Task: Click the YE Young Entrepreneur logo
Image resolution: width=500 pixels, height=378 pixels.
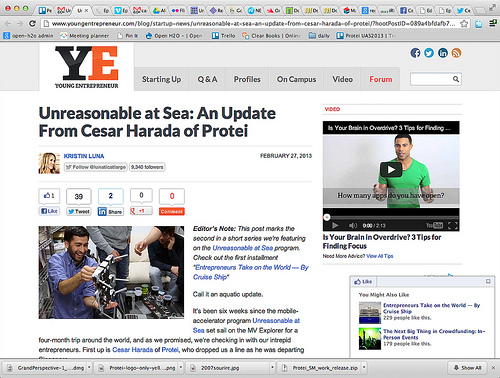Action: [87, 67]
